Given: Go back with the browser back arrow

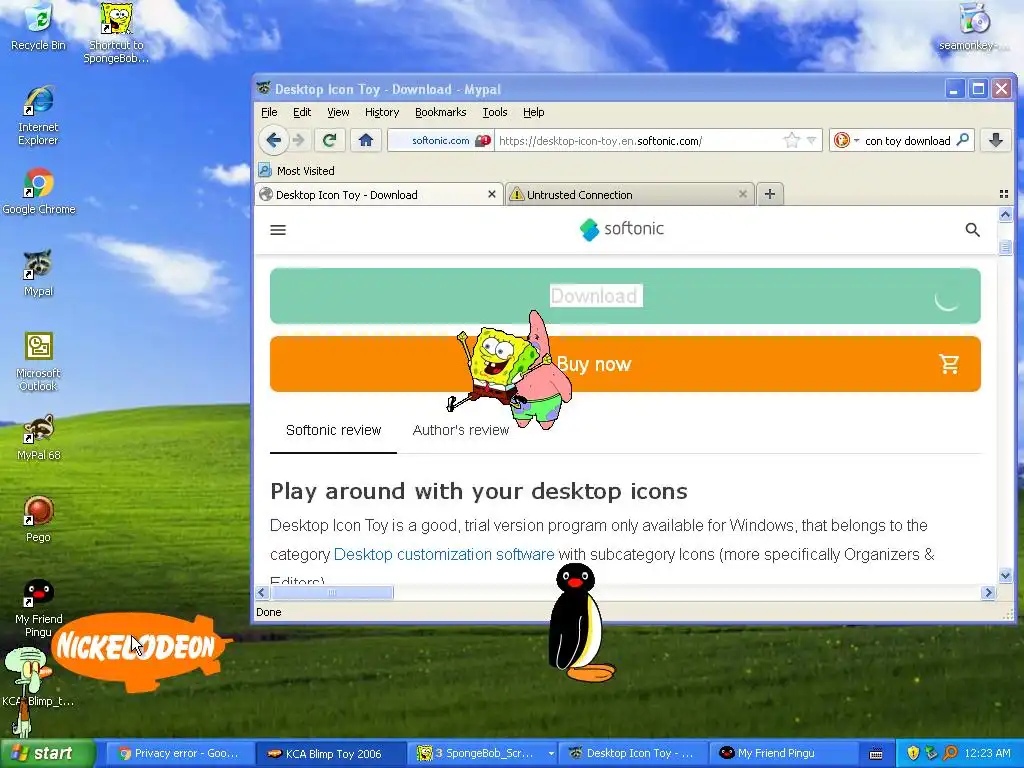Looking at the screenshot, I should (x=274, y=140).
